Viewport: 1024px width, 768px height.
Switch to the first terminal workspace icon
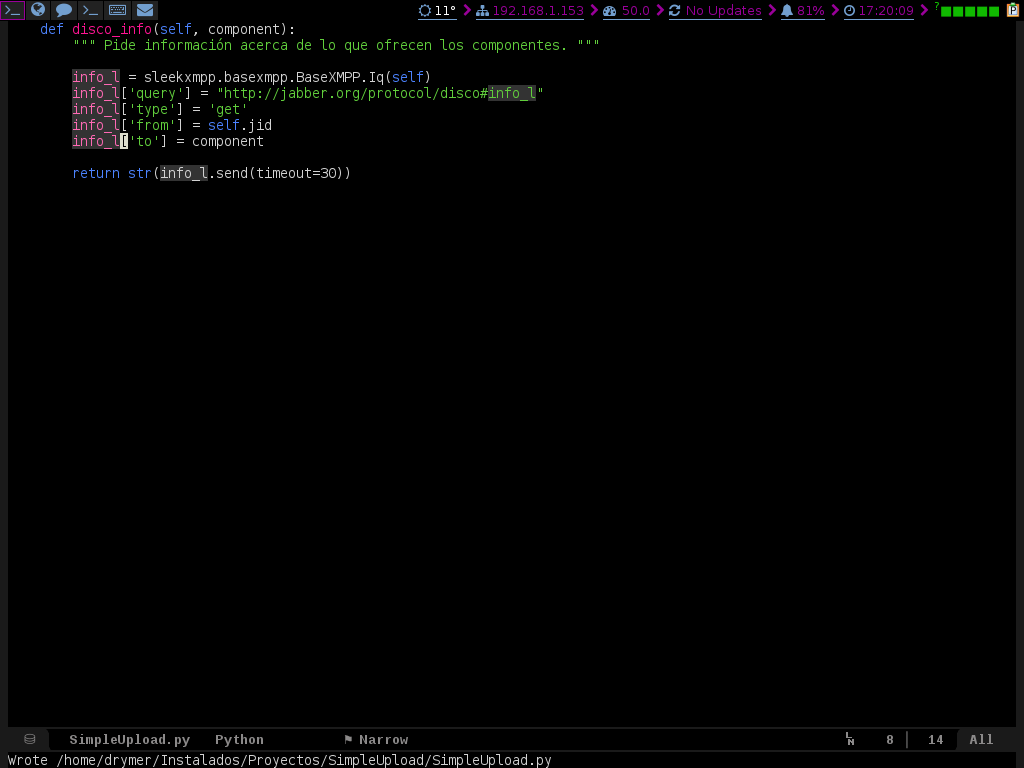coord(13,10)
